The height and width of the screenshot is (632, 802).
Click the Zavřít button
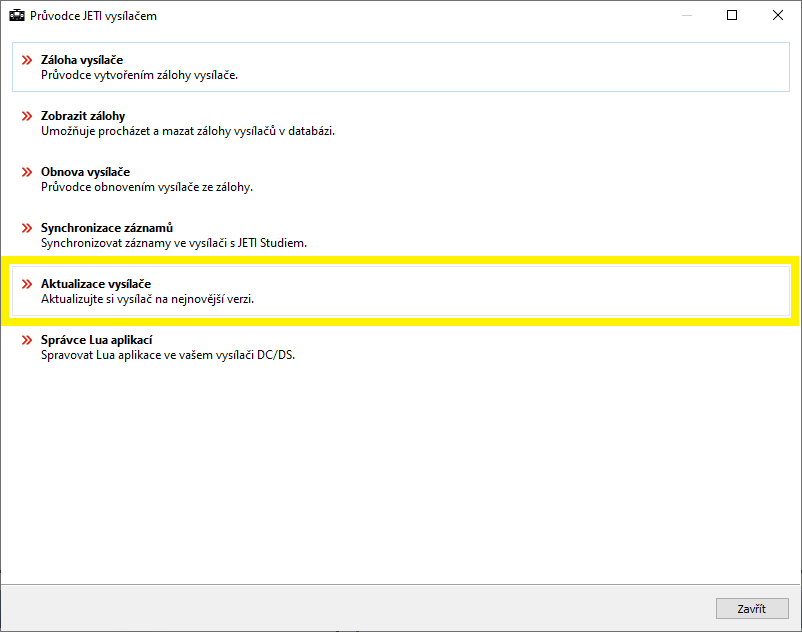752,608
